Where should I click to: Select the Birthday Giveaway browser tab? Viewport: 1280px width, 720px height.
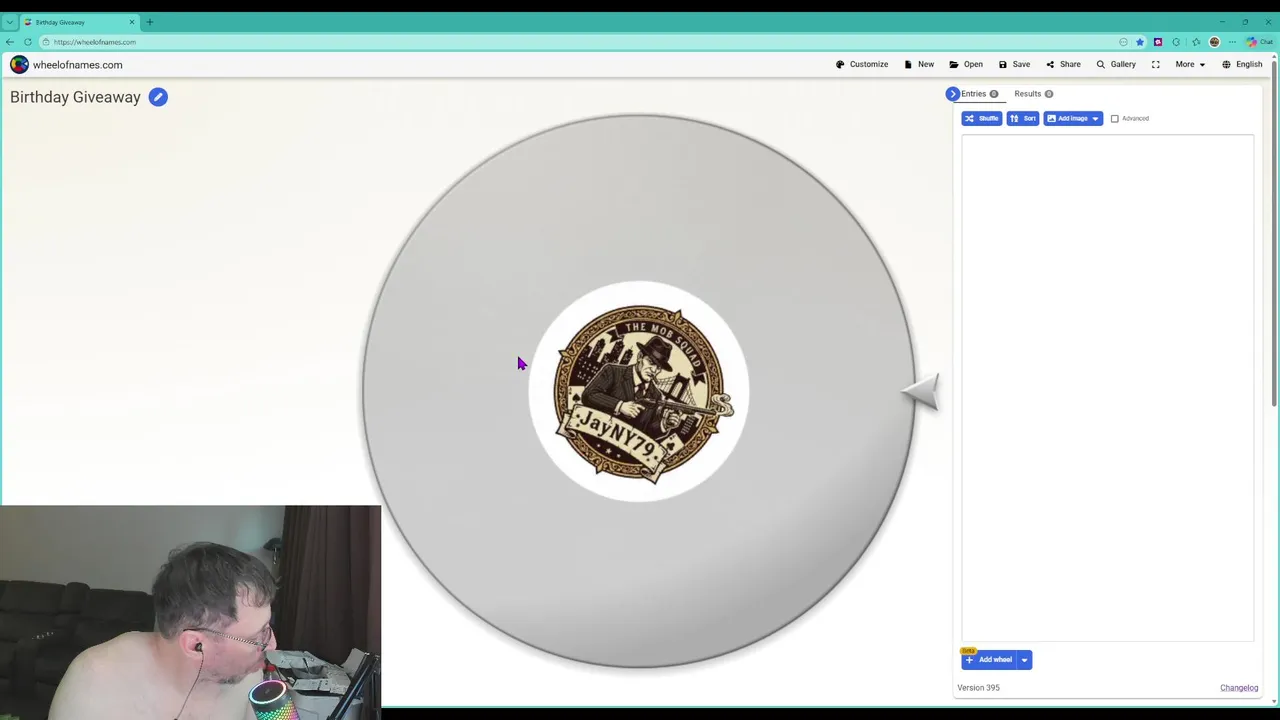(80, 22)
